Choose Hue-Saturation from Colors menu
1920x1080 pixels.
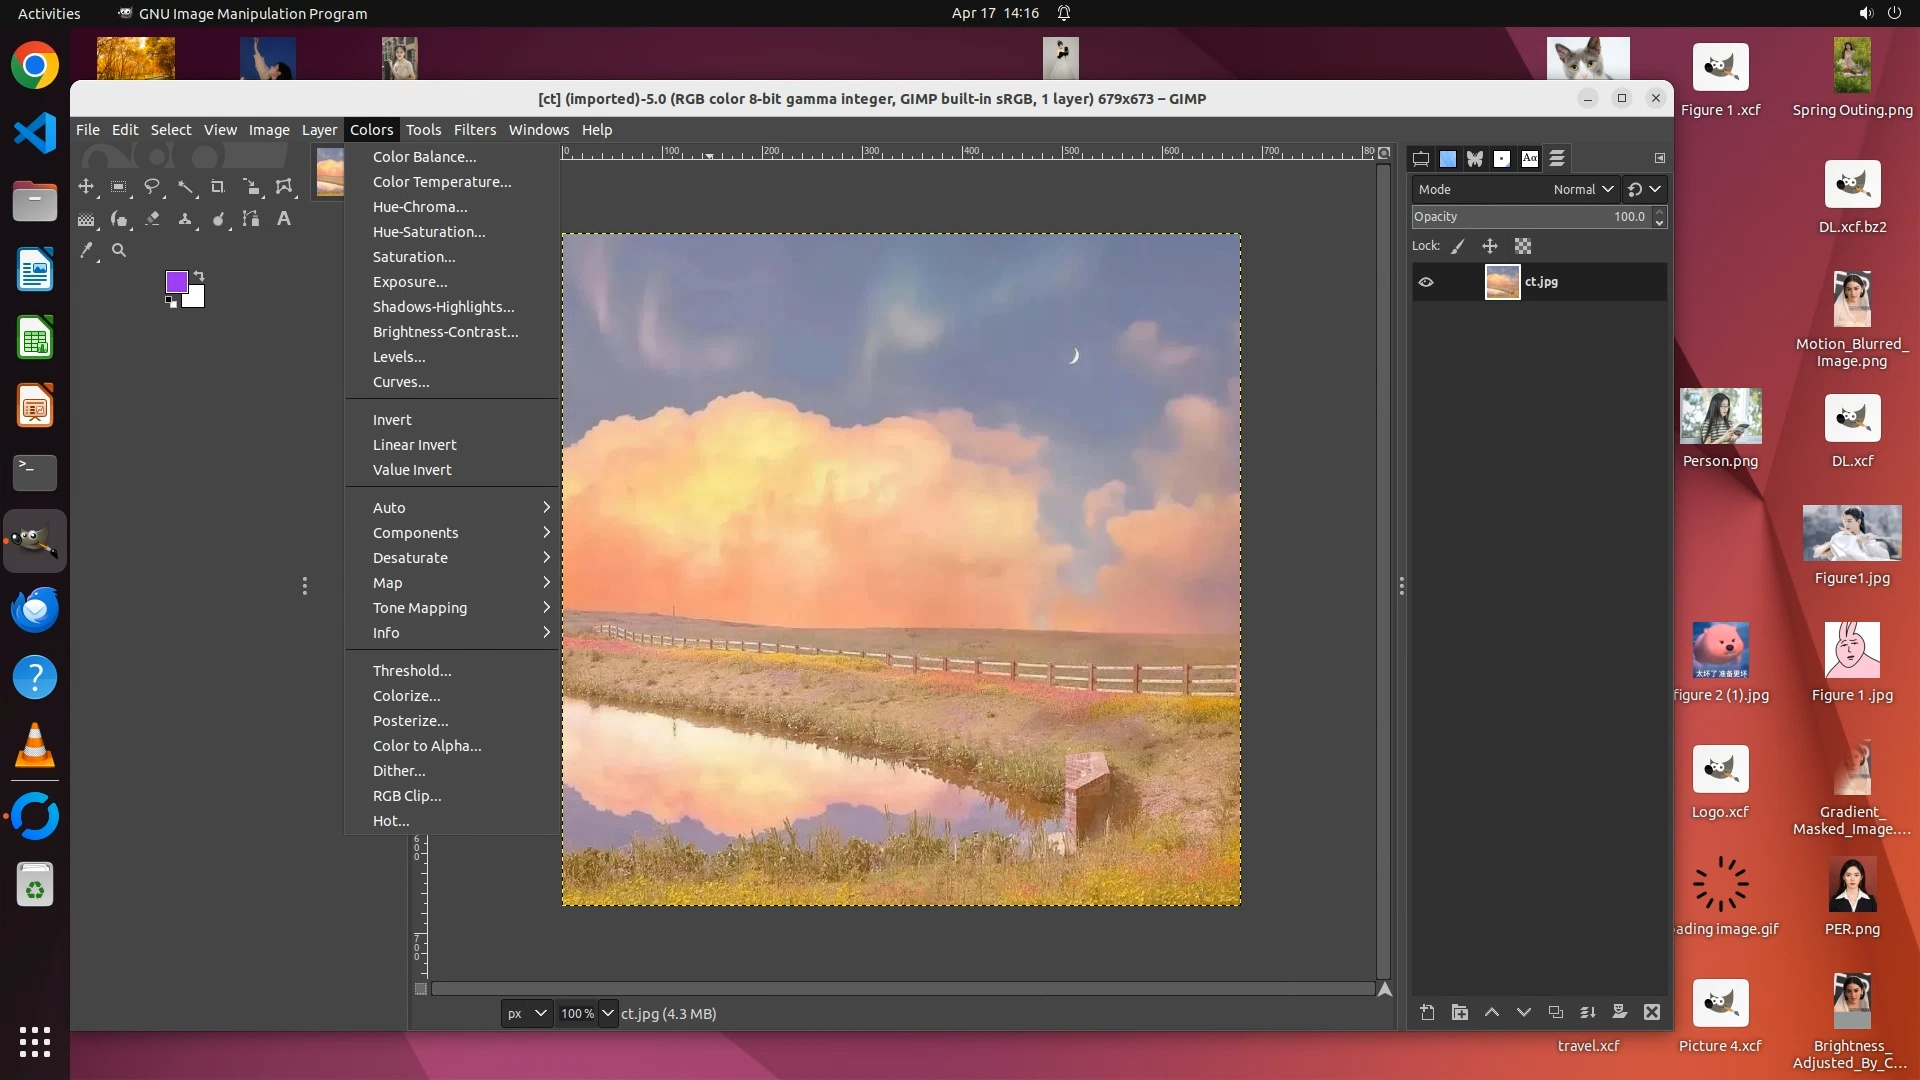(429, 232)
